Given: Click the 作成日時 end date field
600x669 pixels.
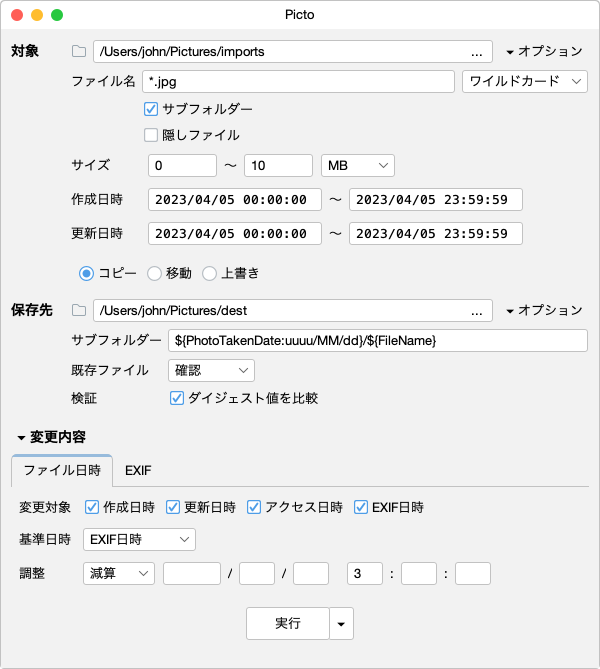Looking at the screenshot, I should point(436,200).
